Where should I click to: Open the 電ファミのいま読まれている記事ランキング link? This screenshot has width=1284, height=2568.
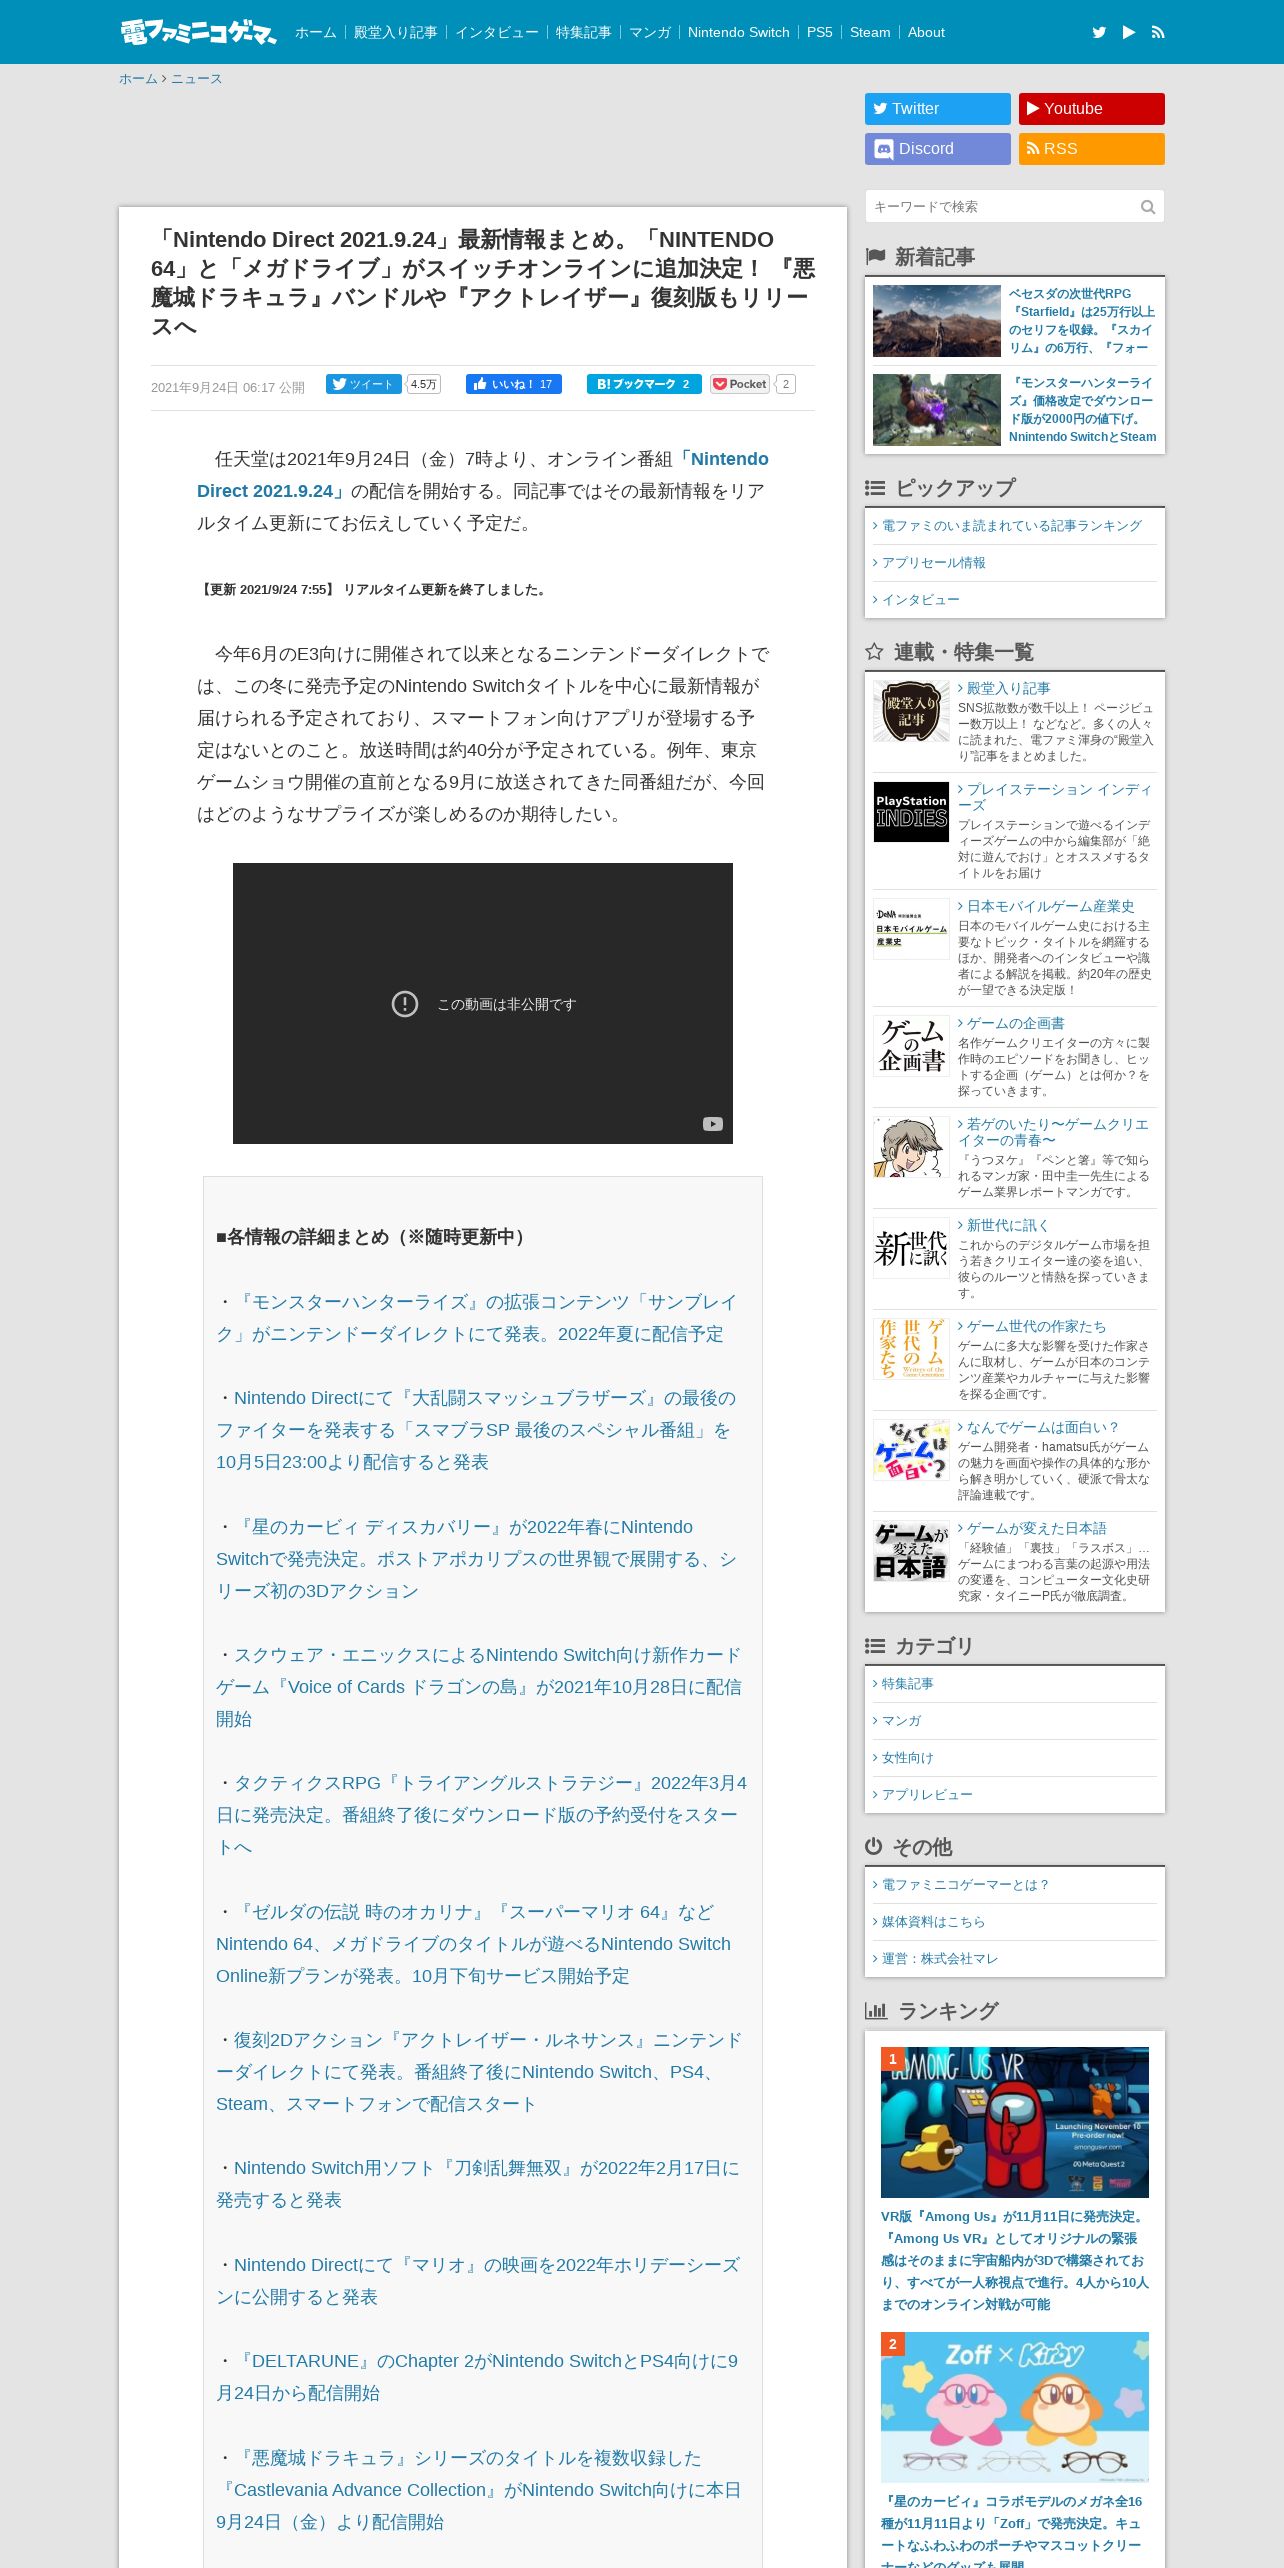point(1011,526)
